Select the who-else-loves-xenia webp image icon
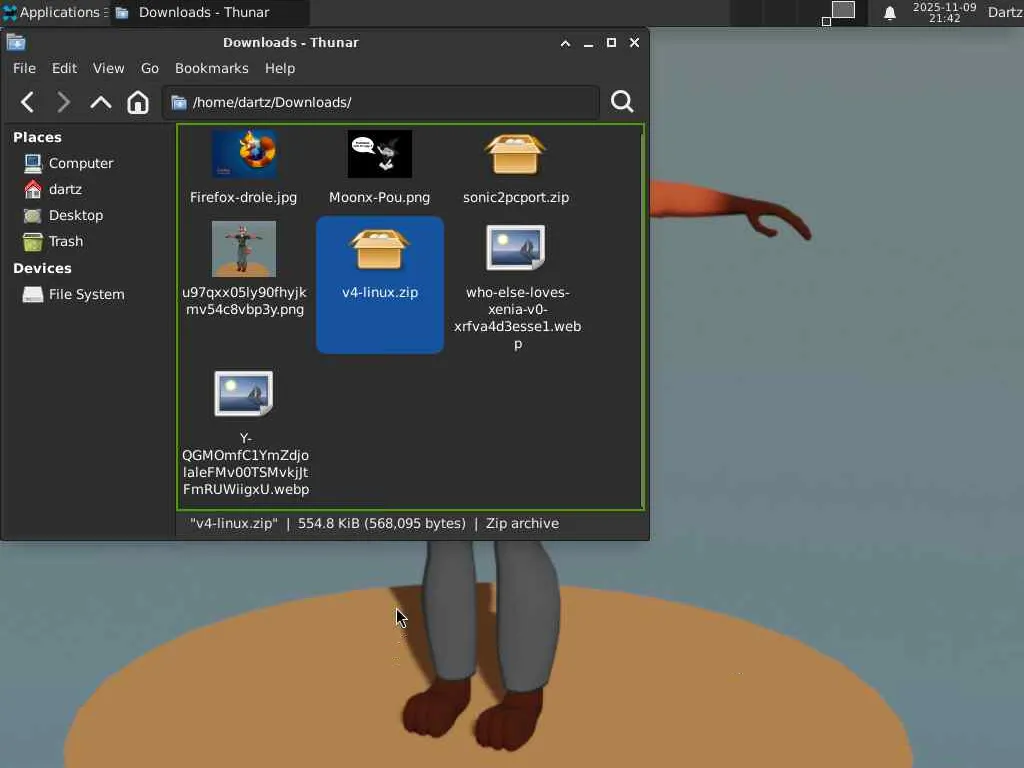Viewport: 1024px width, 768px height. point(515,248)
